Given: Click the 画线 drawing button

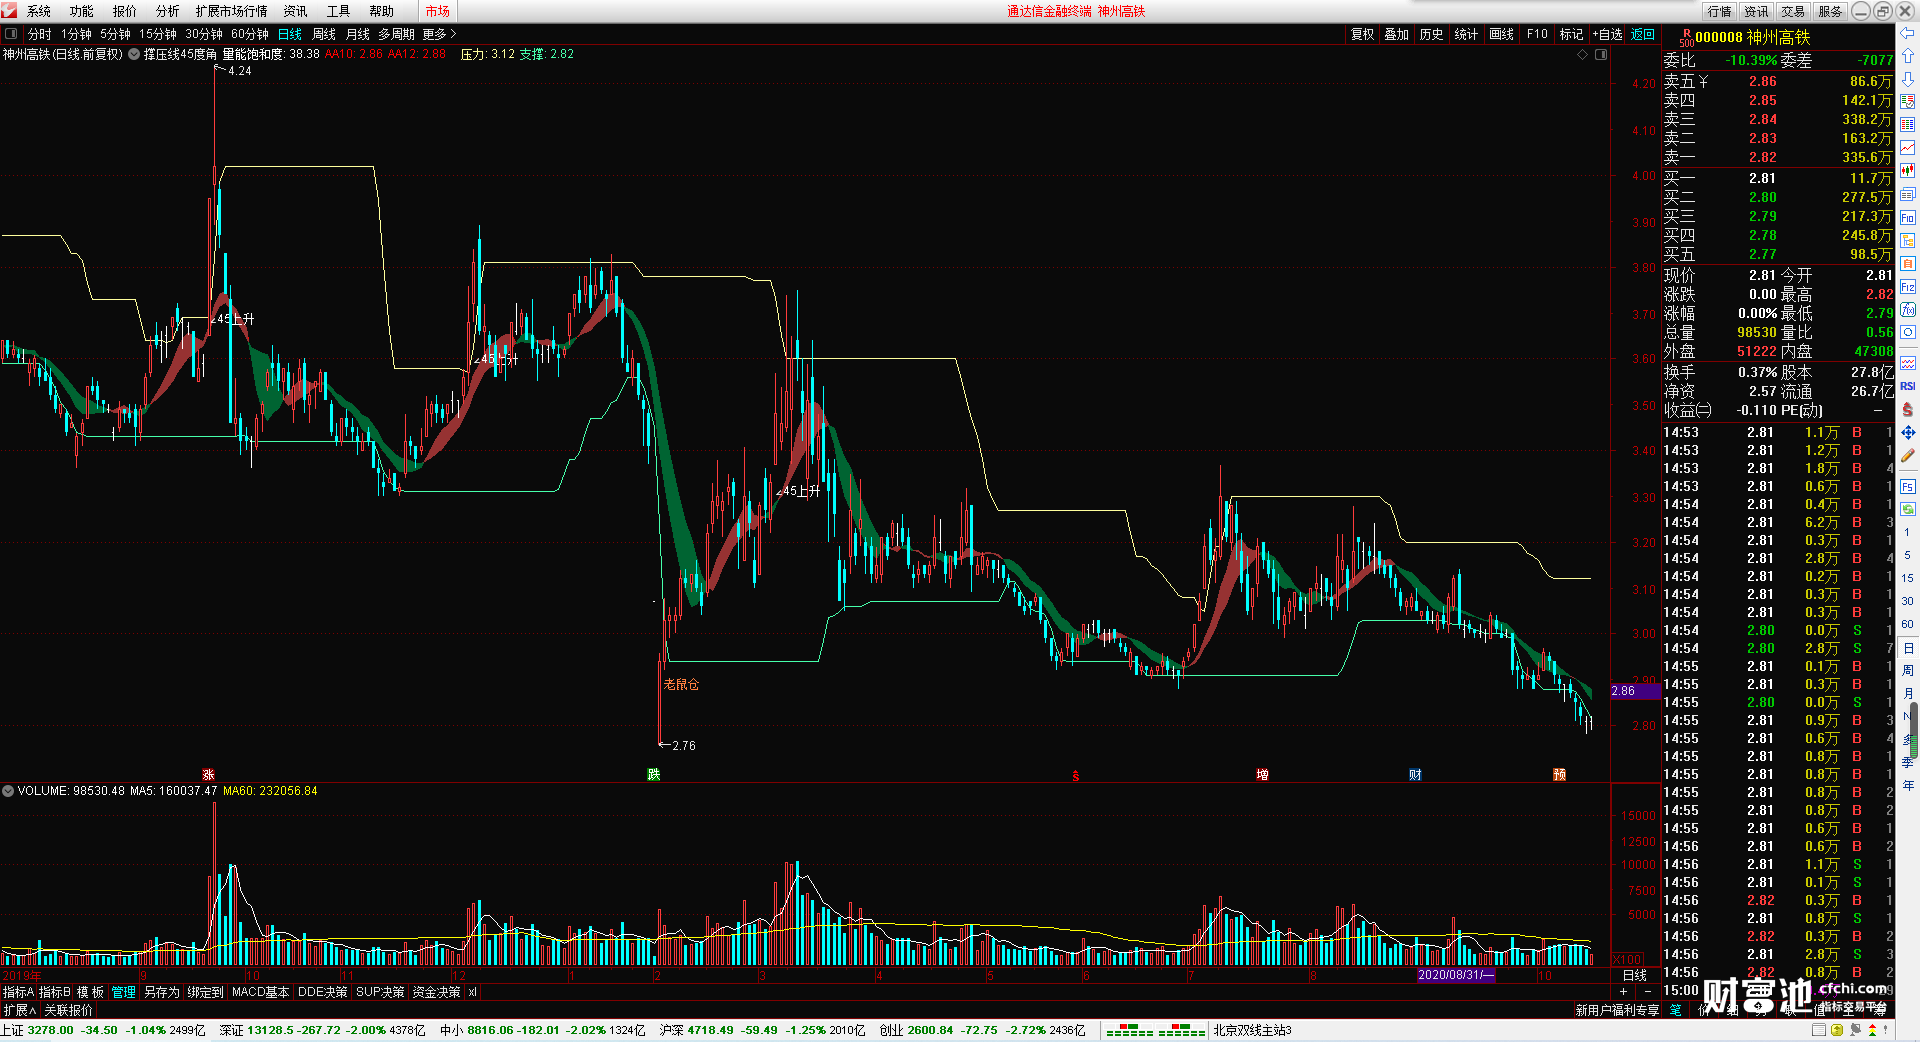Looking at the screenshot, I should (1501, 34).
